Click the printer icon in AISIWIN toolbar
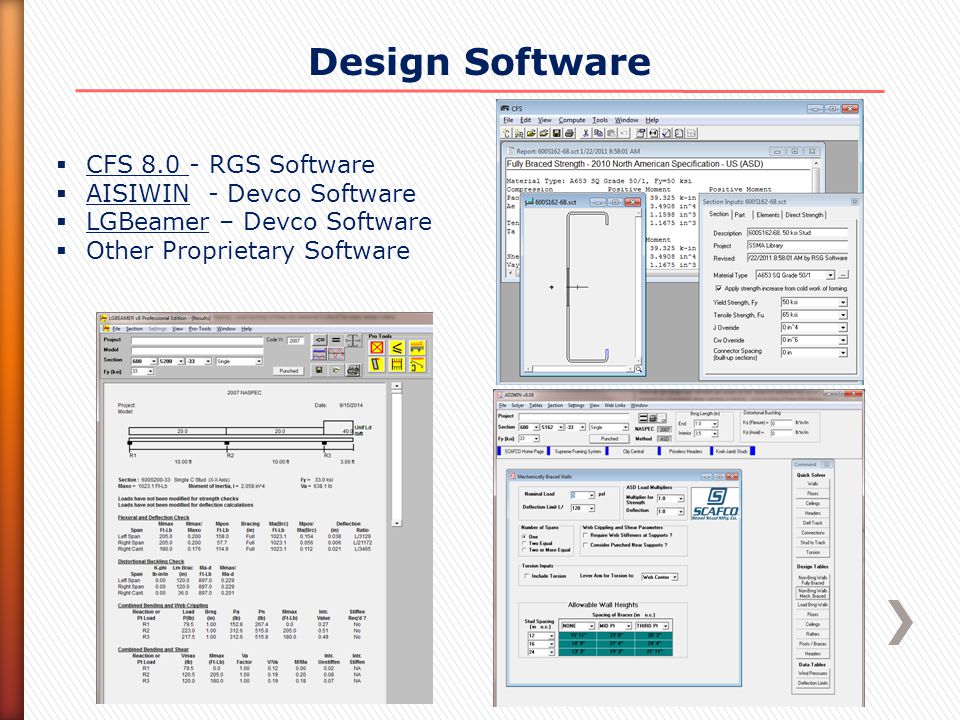This screenshot has height=720, width=960. pos(653,418)
